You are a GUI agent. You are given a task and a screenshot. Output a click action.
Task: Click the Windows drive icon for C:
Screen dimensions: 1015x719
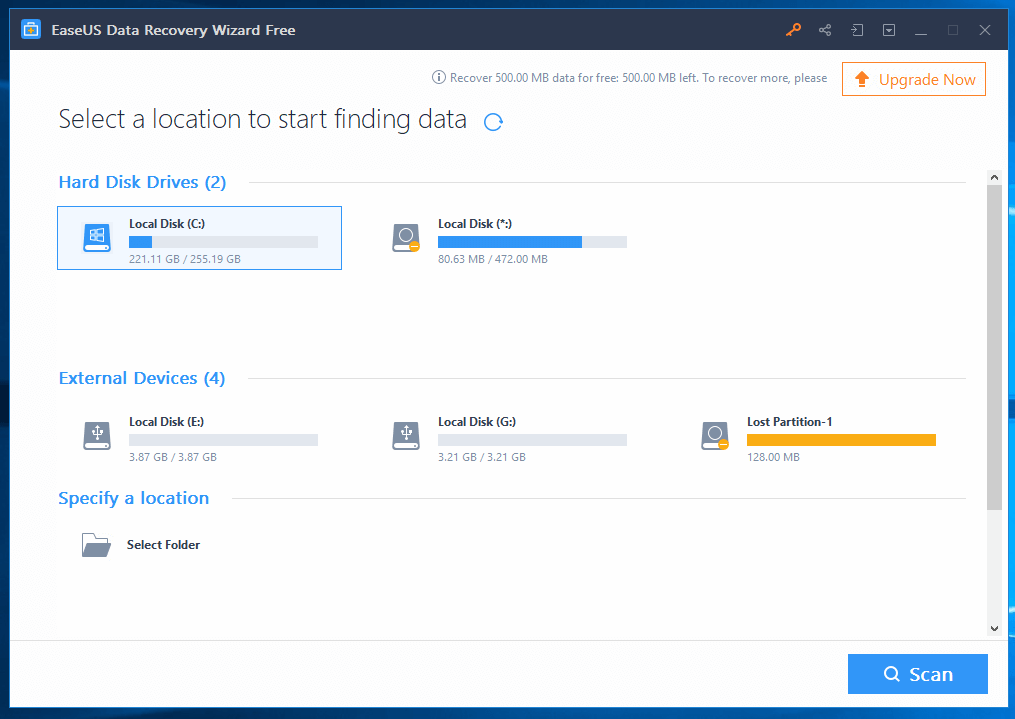point(97,238)
